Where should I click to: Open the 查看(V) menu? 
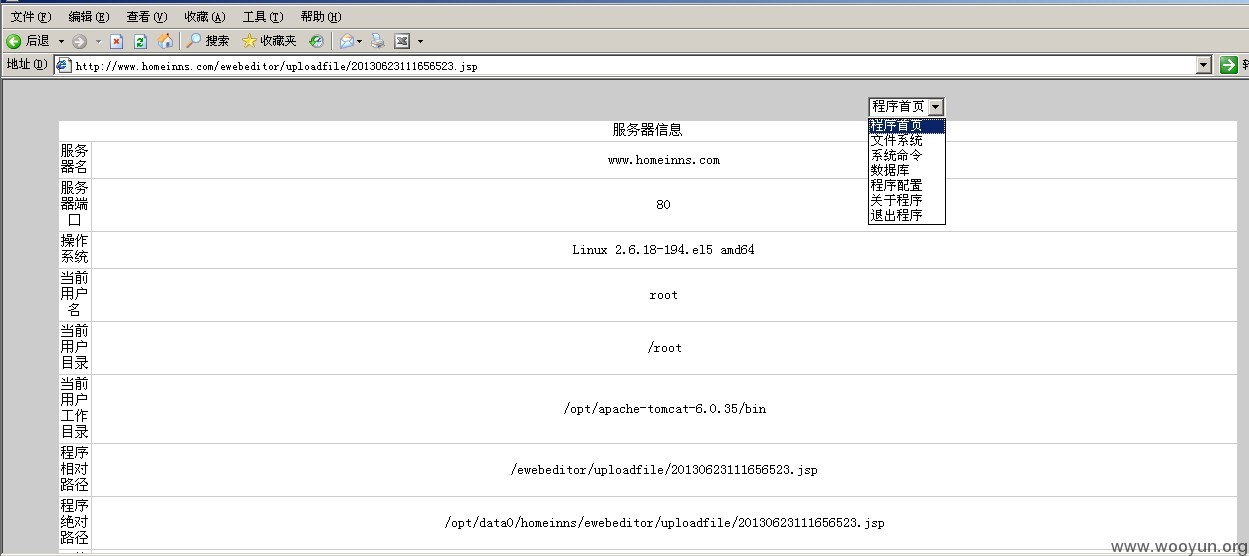(147, 17)
